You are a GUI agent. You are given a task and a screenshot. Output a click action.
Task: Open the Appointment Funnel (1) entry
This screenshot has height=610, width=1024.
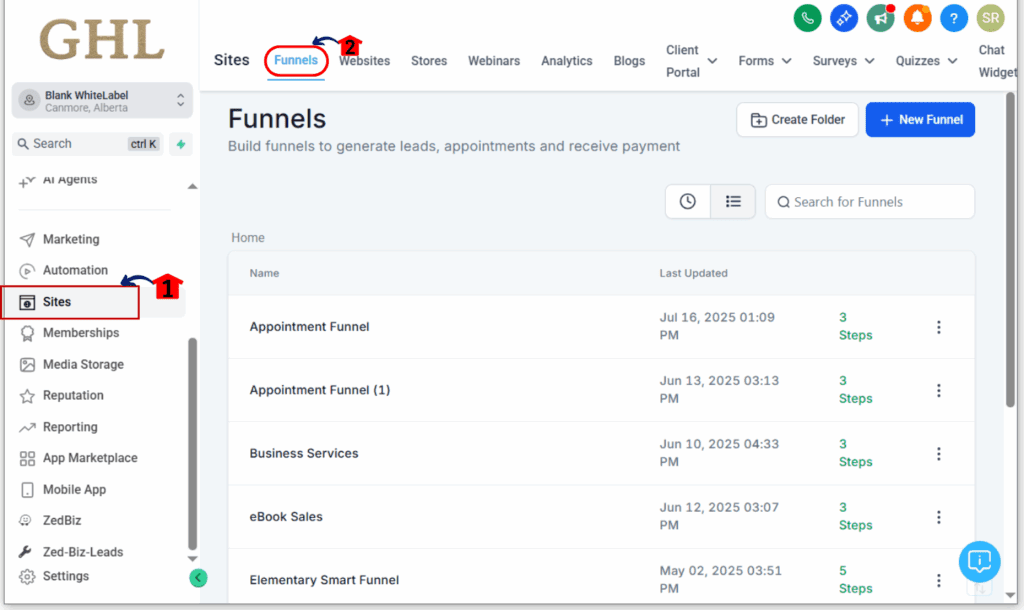pos(319,390)
